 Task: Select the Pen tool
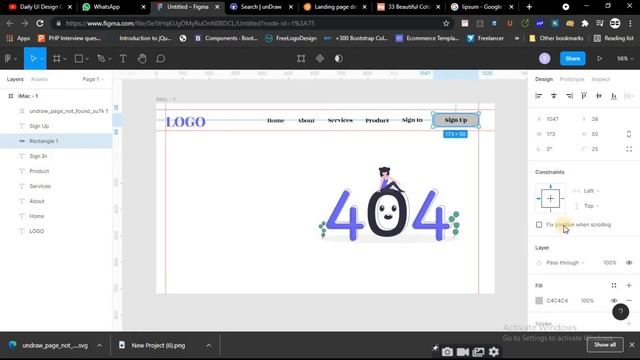pyautogui.click(x=101, y=59)
